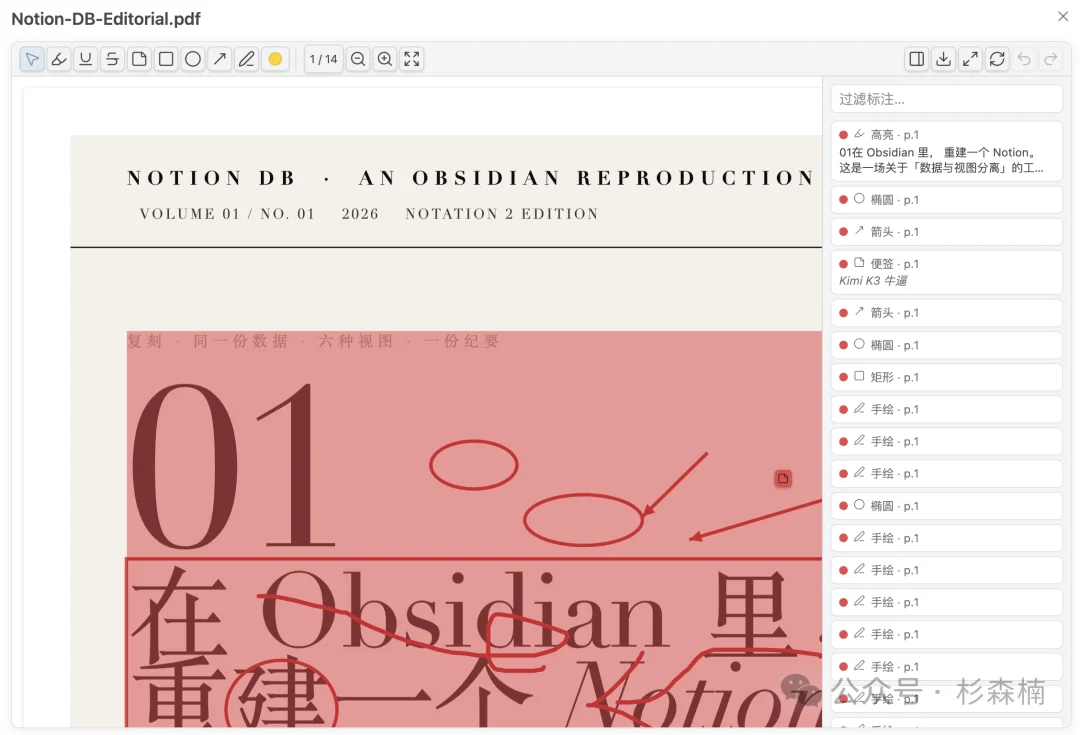Select 椭圆 entry directly below the 高亮 entry
The height and width of the screenshot is (735, 1080).
[946, 200]
